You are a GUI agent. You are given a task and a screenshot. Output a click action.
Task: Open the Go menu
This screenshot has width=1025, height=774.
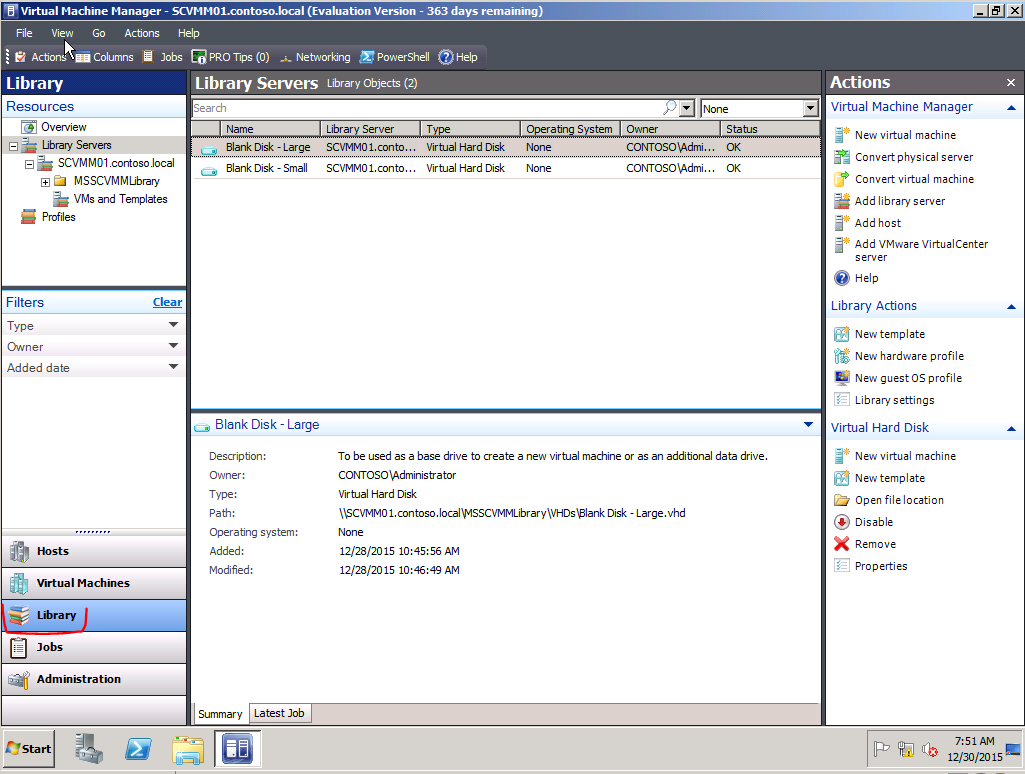tap(99, 33)
